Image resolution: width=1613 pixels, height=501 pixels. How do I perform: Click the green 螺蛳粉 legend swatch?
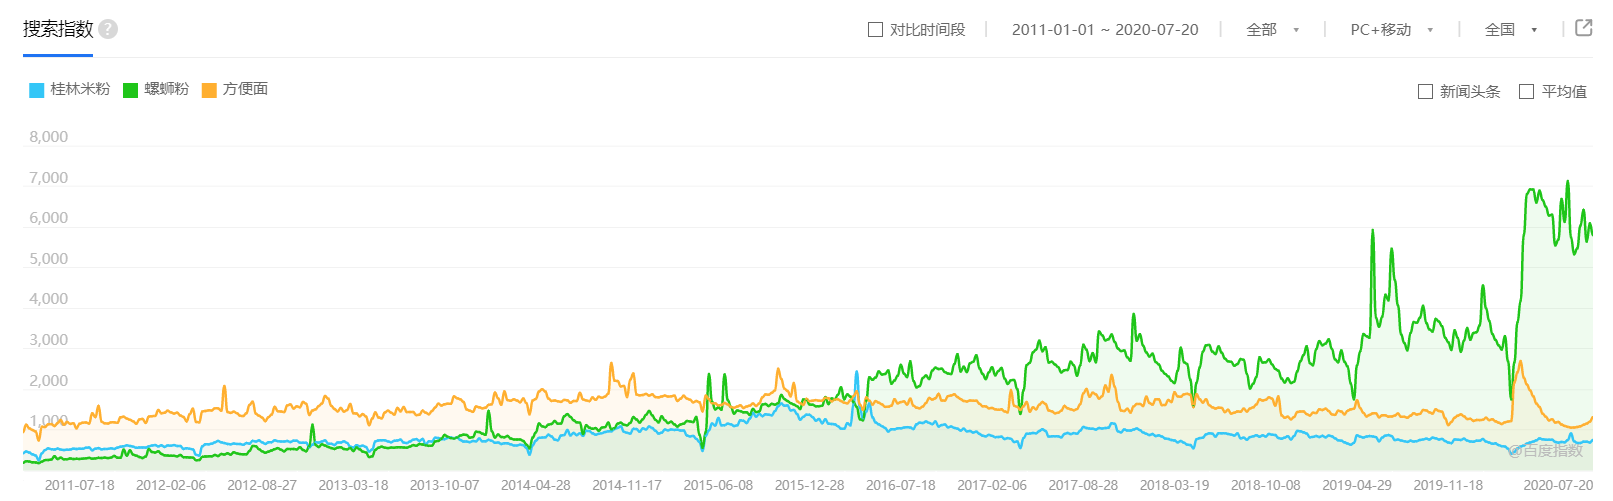[130, 90]
